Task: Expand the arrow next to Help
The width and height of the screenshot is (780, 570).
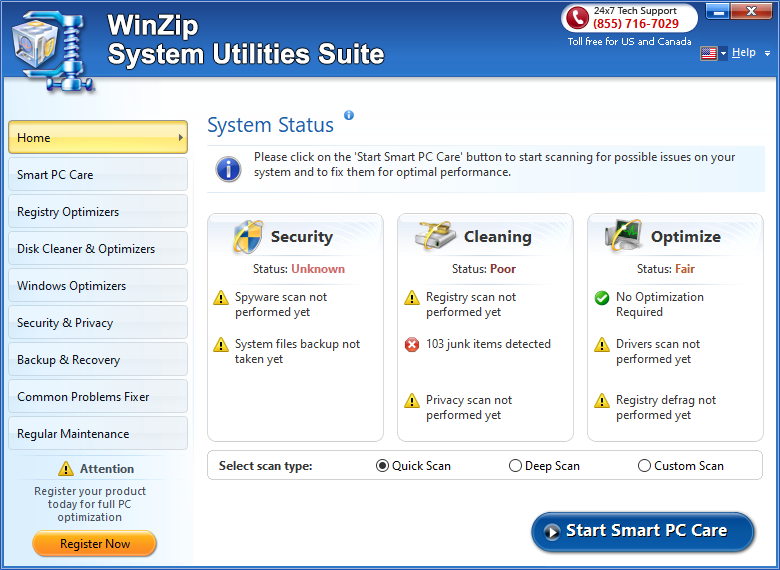Action: tap(768, 53)
